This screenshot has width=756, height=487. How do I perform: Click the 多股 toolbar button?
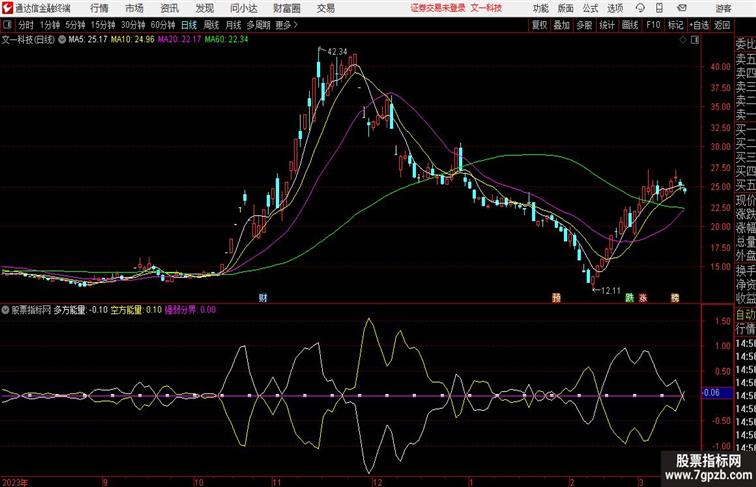click(x=584, y=25)
